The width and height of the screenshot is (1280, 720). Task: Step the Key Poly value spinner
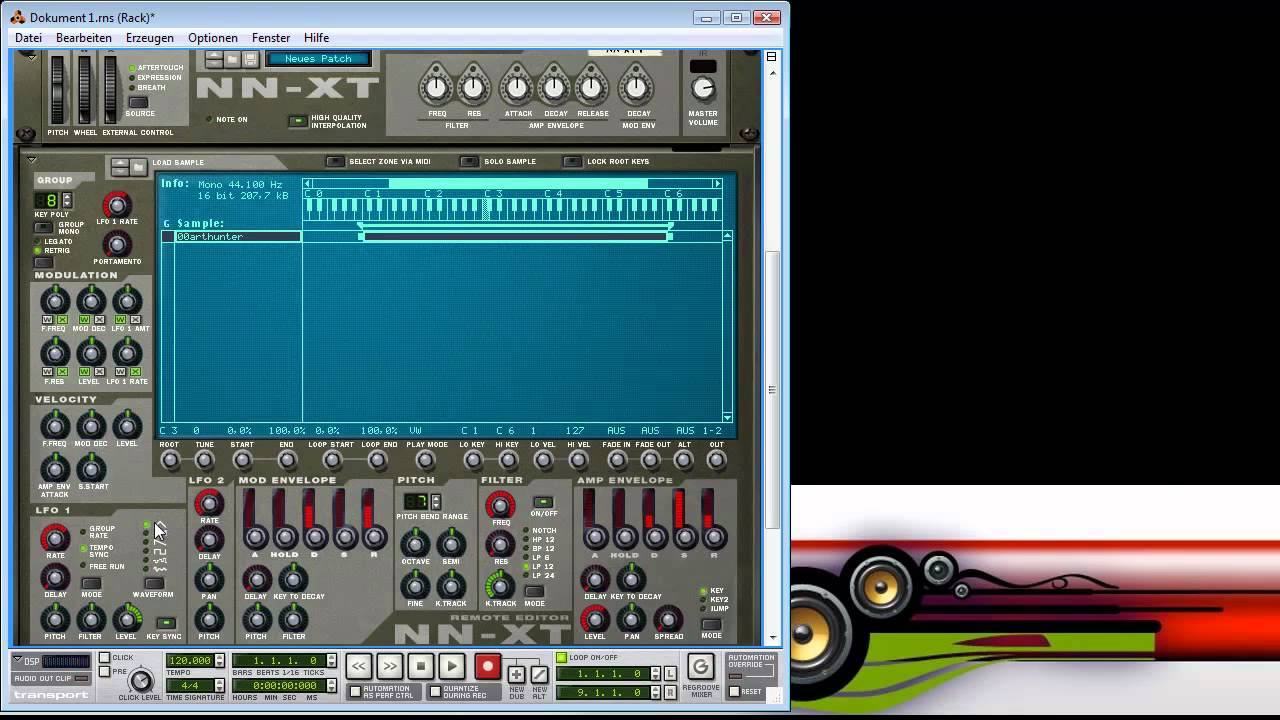[67, 200]
